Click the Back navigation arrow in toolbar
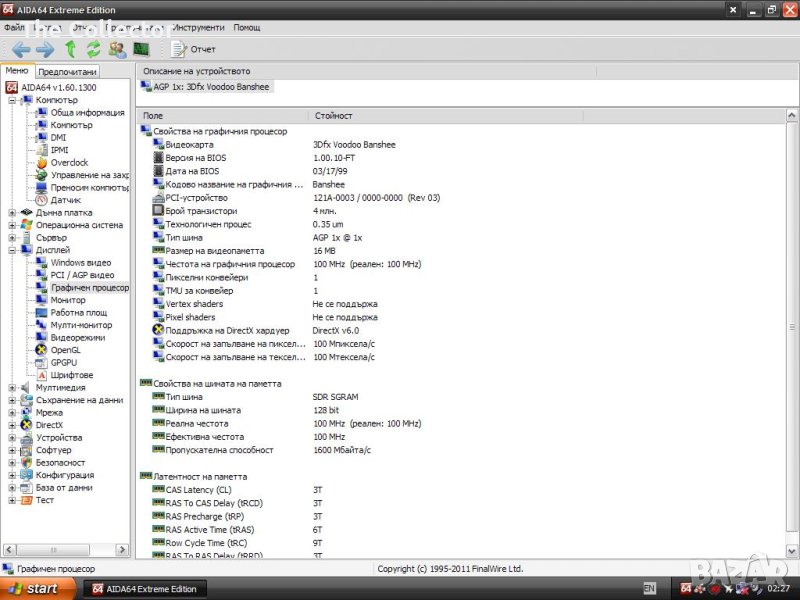 coord(21,49)
